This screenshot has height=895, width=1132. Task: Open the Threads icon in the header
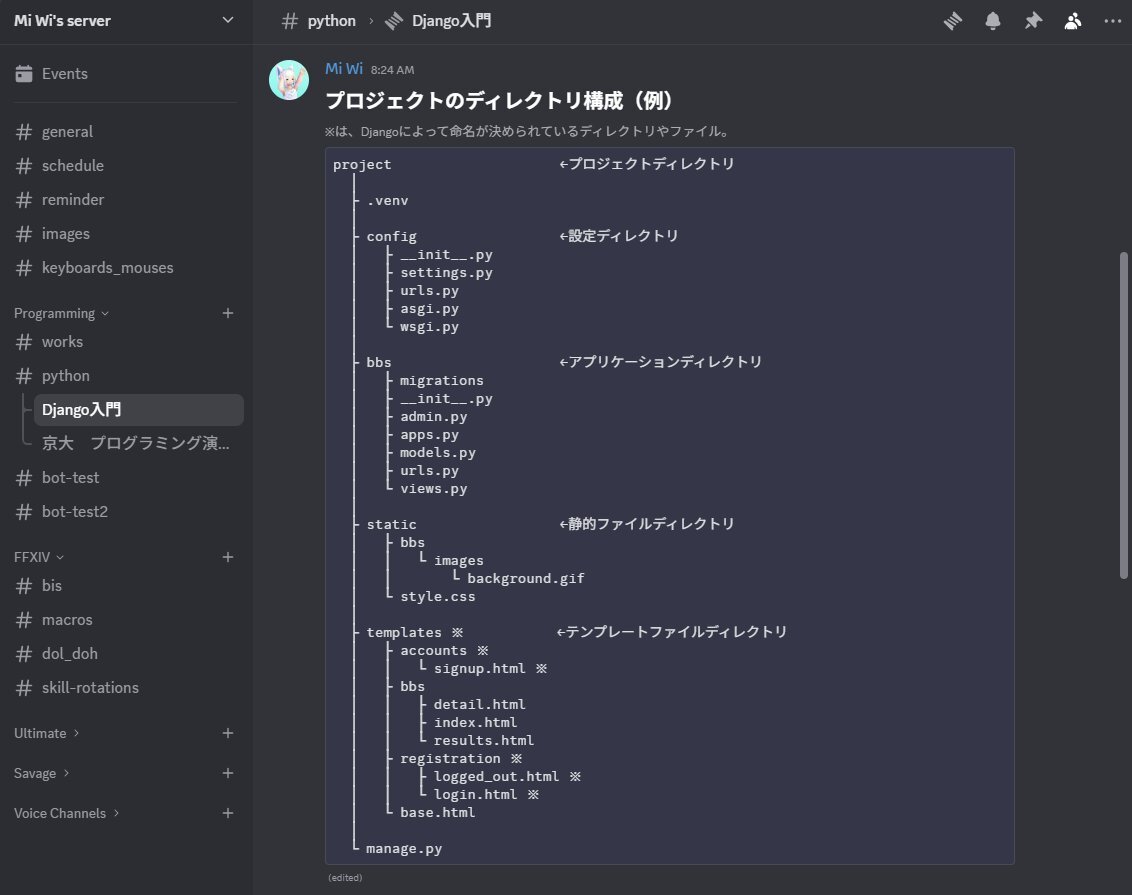[x=953, y=21]
